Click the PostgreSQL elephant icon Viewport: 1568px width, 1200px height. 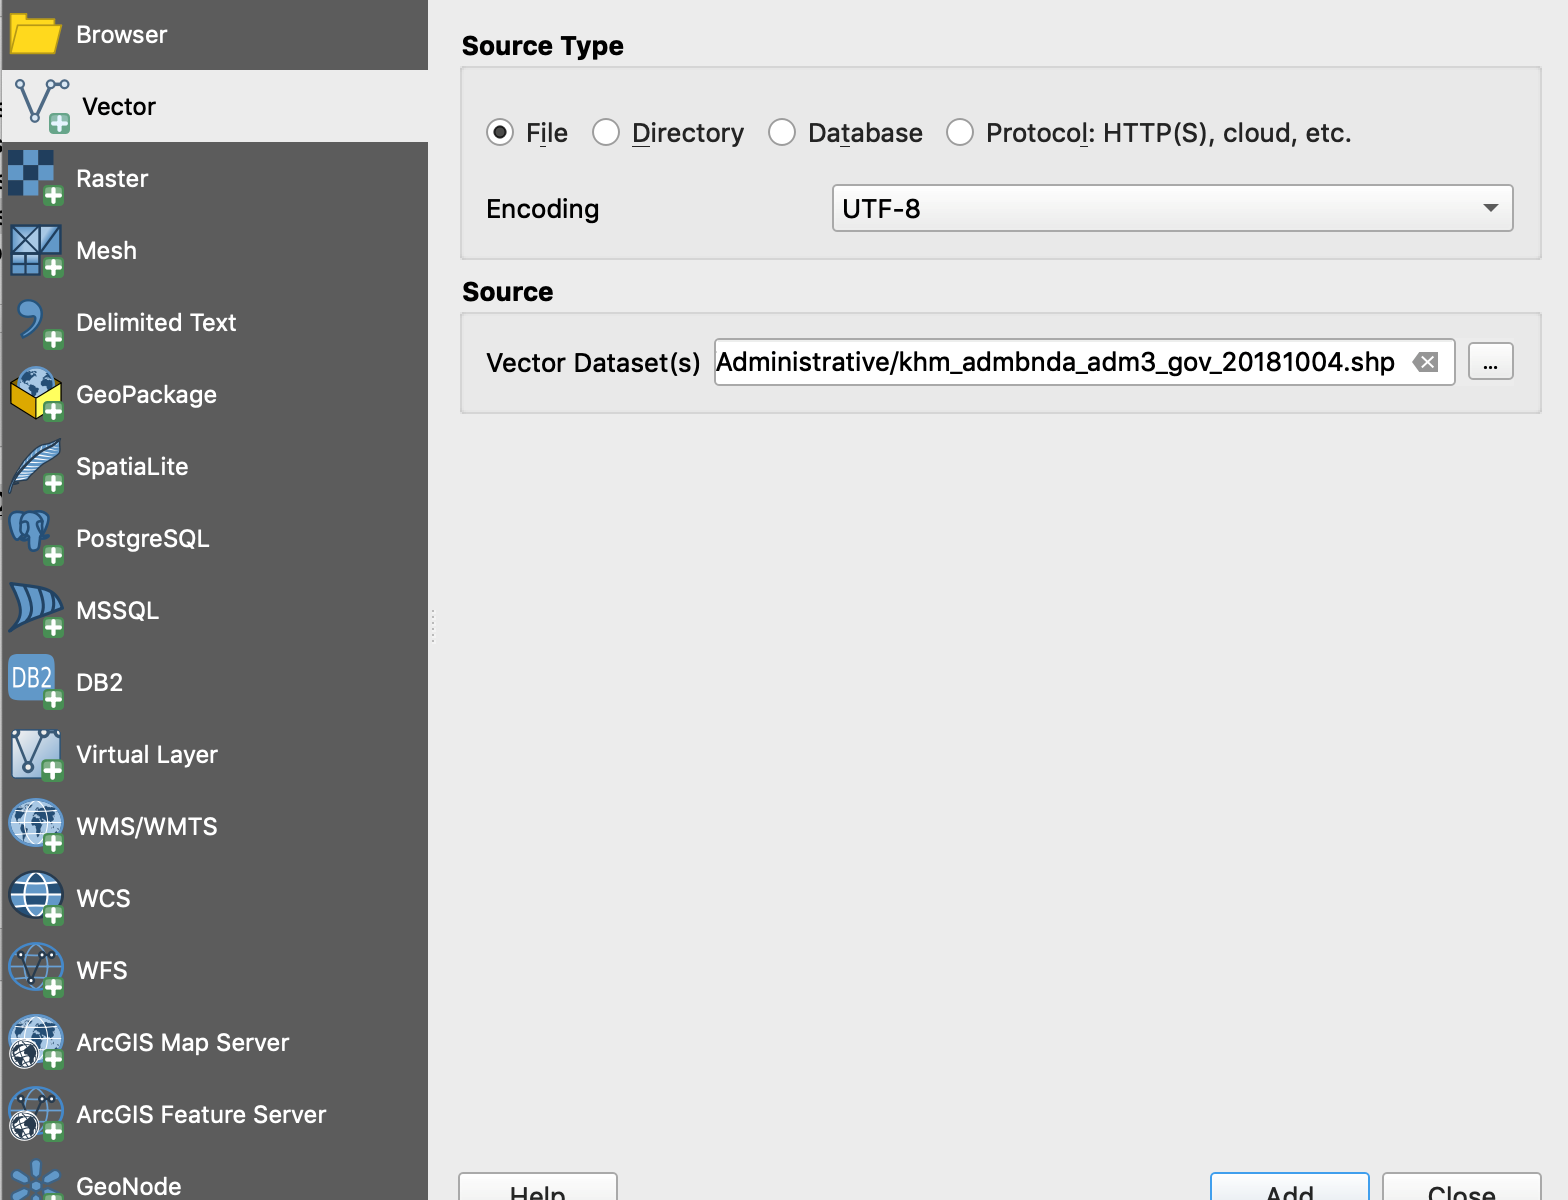click(36, 538)
